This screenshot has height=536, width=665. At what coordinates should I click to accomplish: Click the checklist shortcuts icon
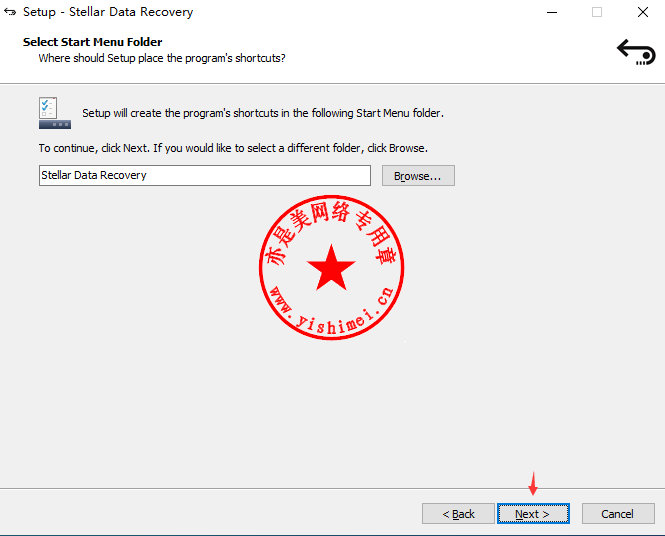pyautogui.click(x=55, y=113)
